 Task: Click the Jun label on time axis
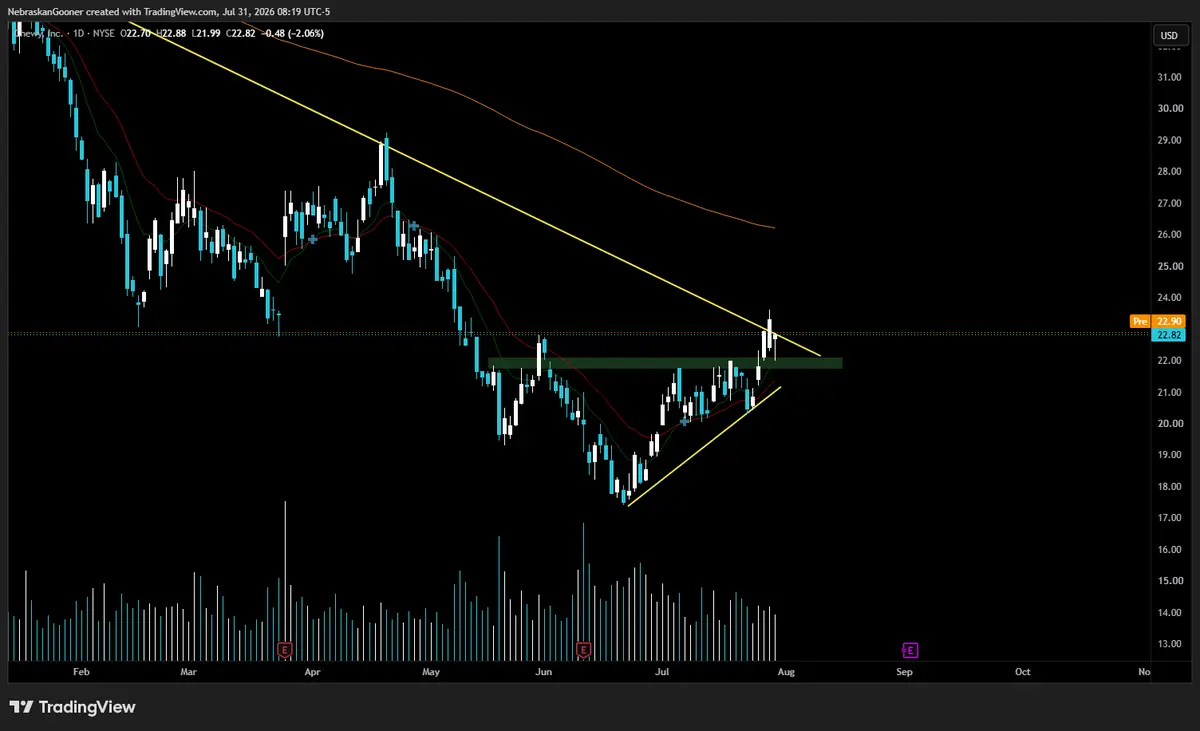point(544,673)
